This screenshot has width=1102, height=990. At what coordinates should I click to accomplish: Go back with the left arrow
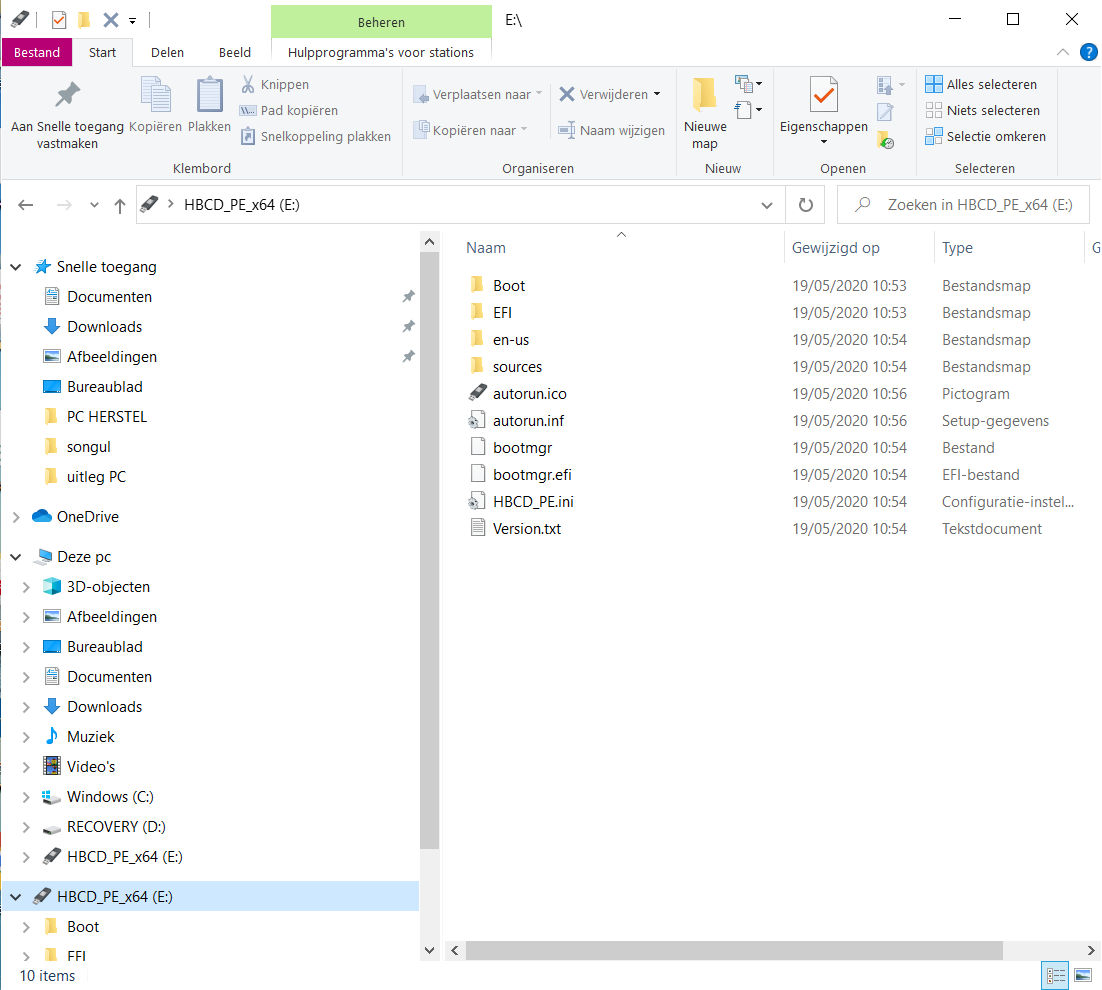tap(26, 205)
